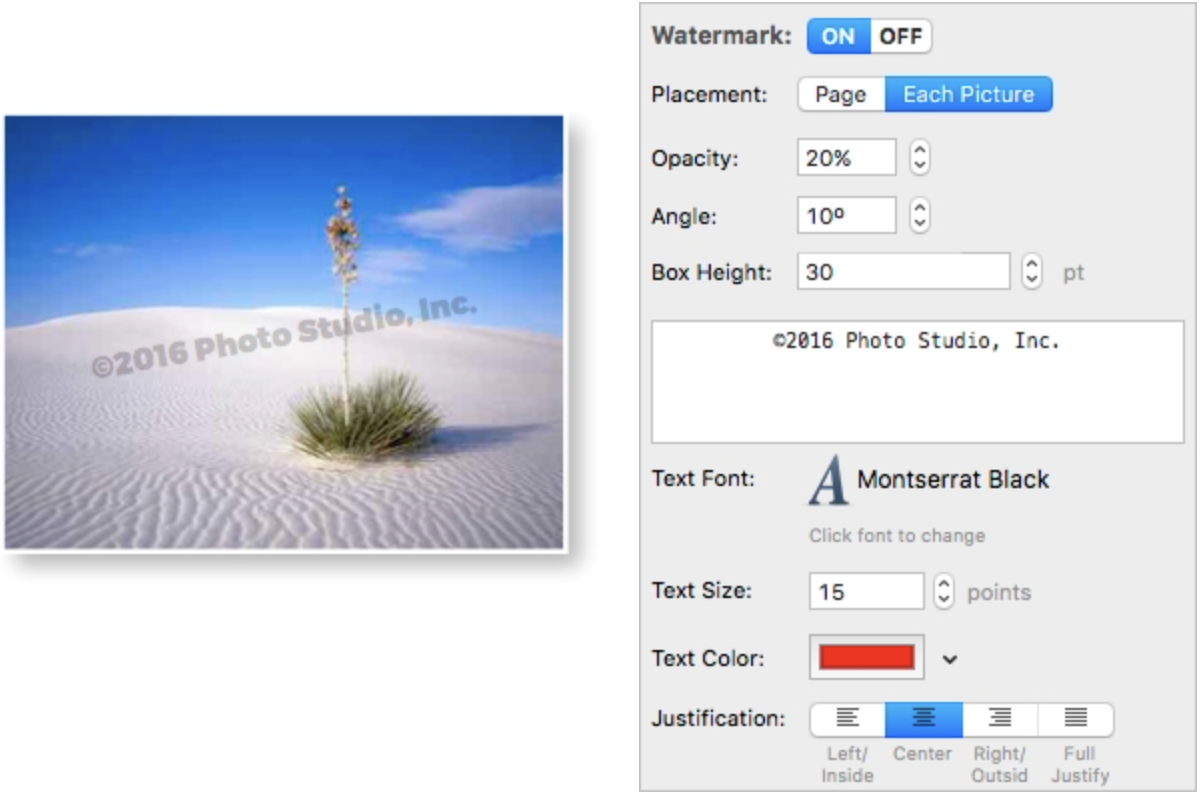Image resolution: width=1200 pixels, height=794 pixels.
Task: Open the red Text Color swatch
Action: point(867,657)
